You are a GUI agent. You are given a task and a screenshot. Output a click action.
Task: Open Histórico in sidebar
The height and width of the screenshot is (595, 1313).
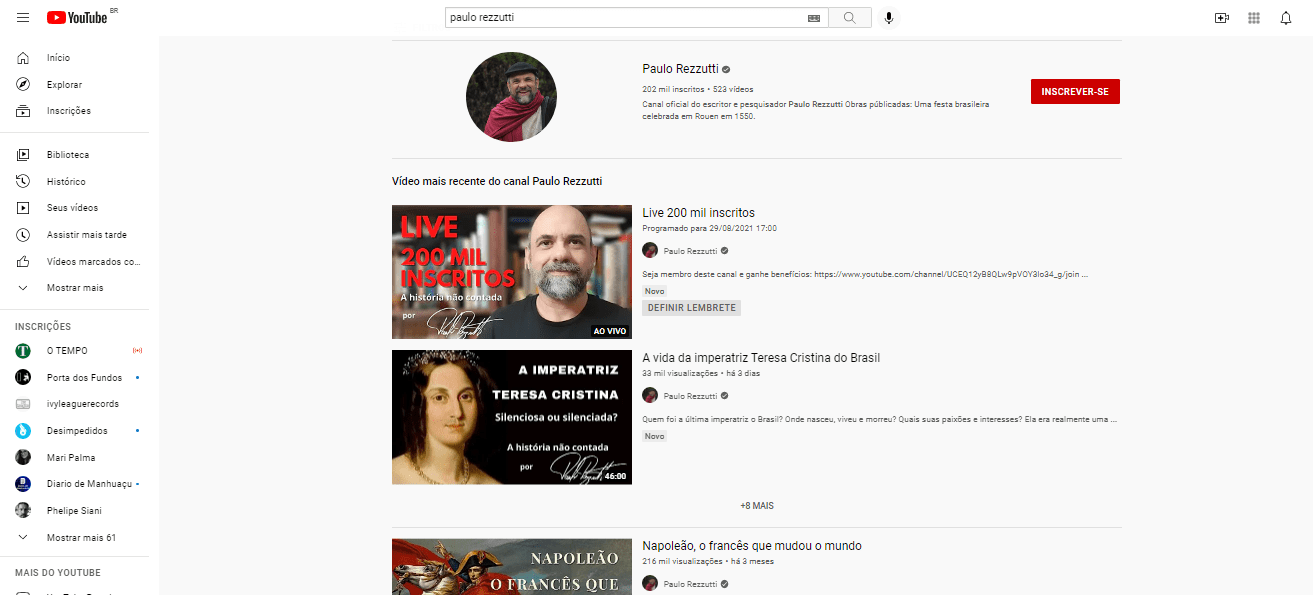pos(66,182)
